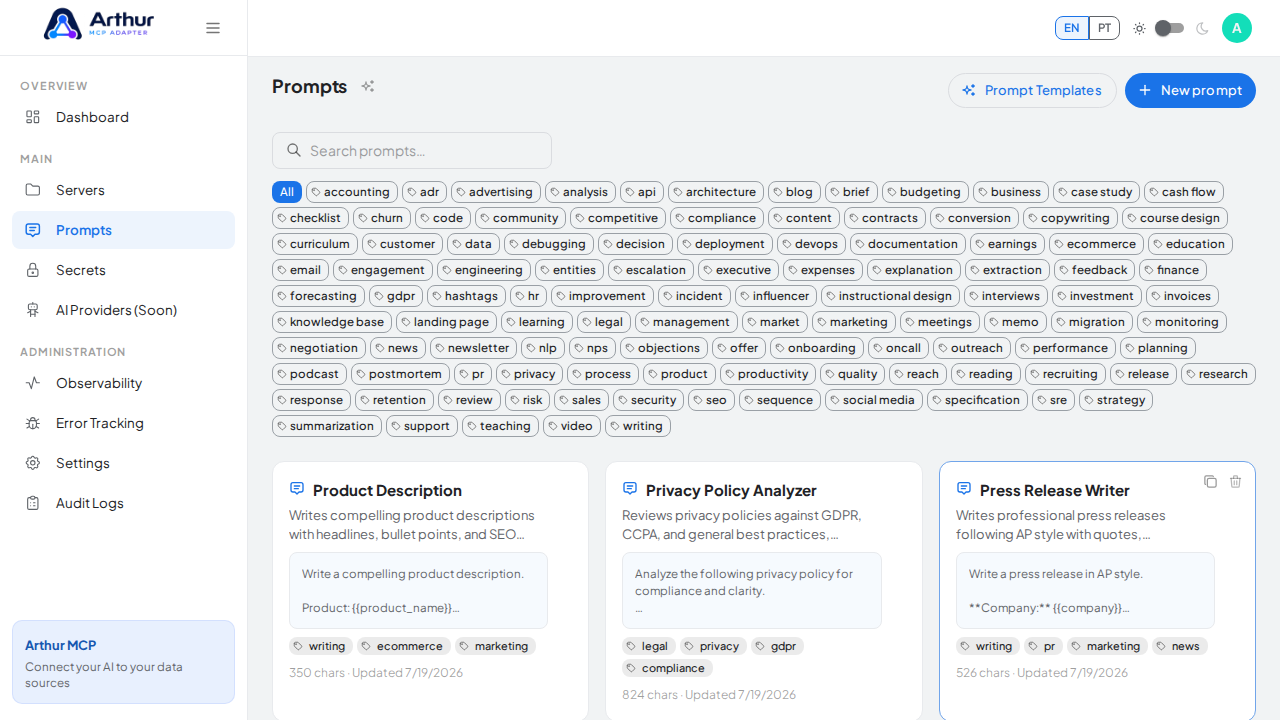Filter prompts by gdpr tag
The width and height of the screenshot is (1280, 720).
click(x=396, y=296)
